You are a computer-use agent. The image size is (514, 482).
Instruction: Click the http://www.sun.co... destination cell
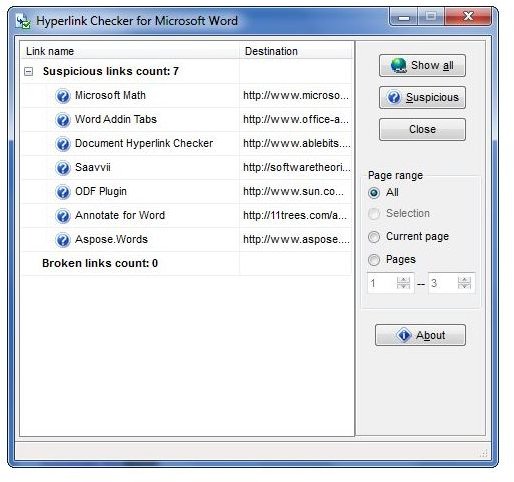[296, 192]
